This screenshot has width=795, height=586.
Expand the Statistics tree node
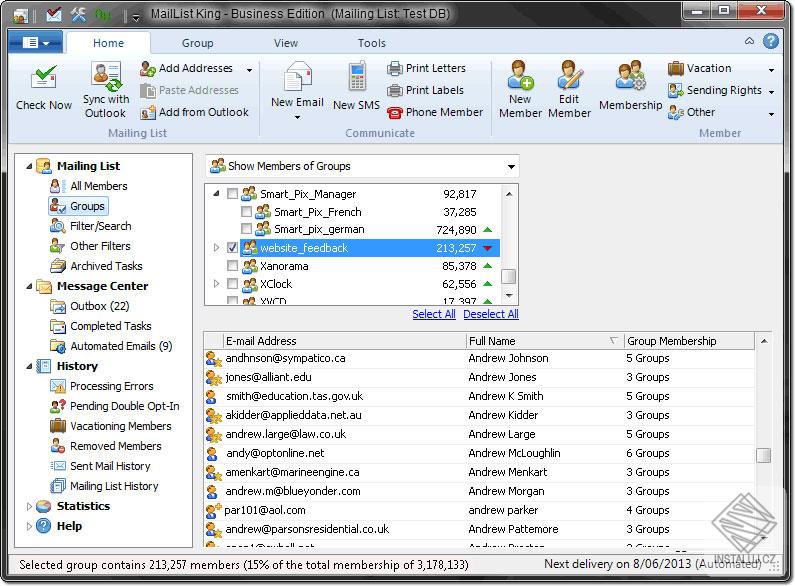[29, 506]
